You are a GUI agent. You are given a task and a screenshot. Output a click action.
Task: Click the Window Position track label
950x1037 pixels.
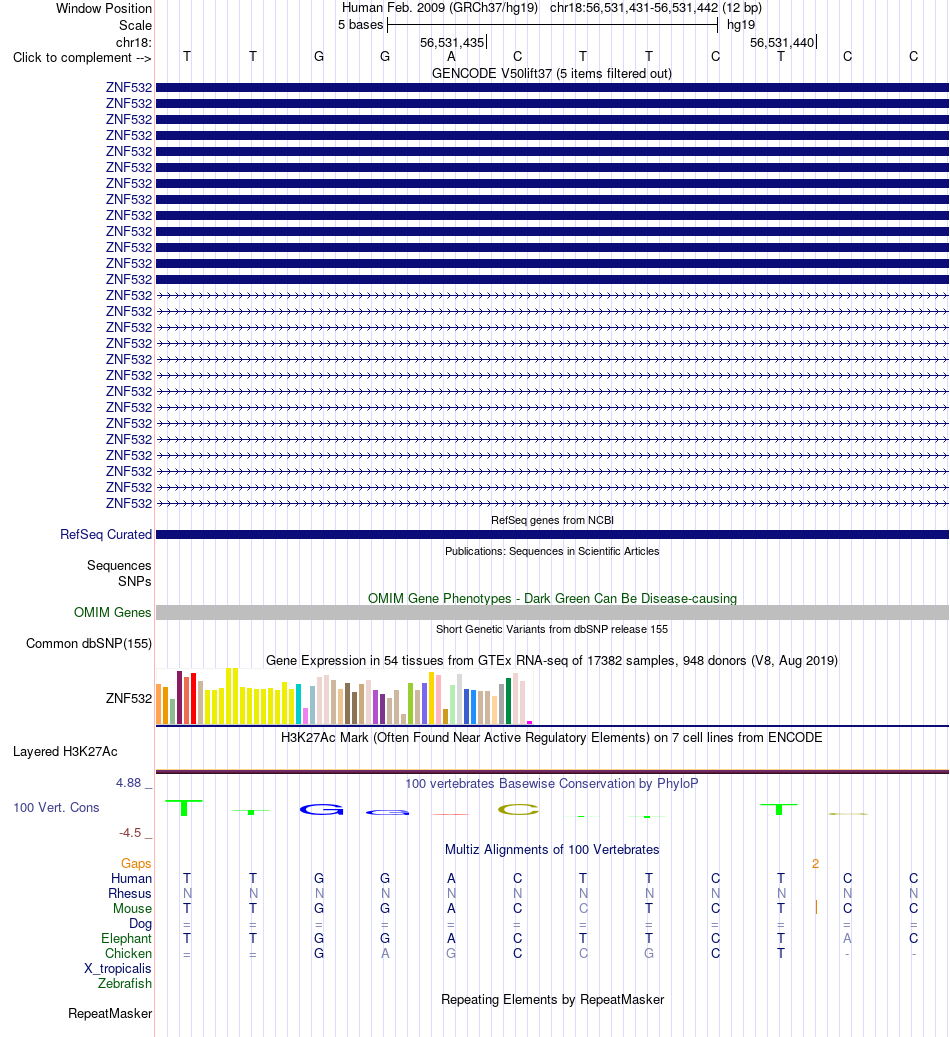pyautogui.click(x=104, y=9)
